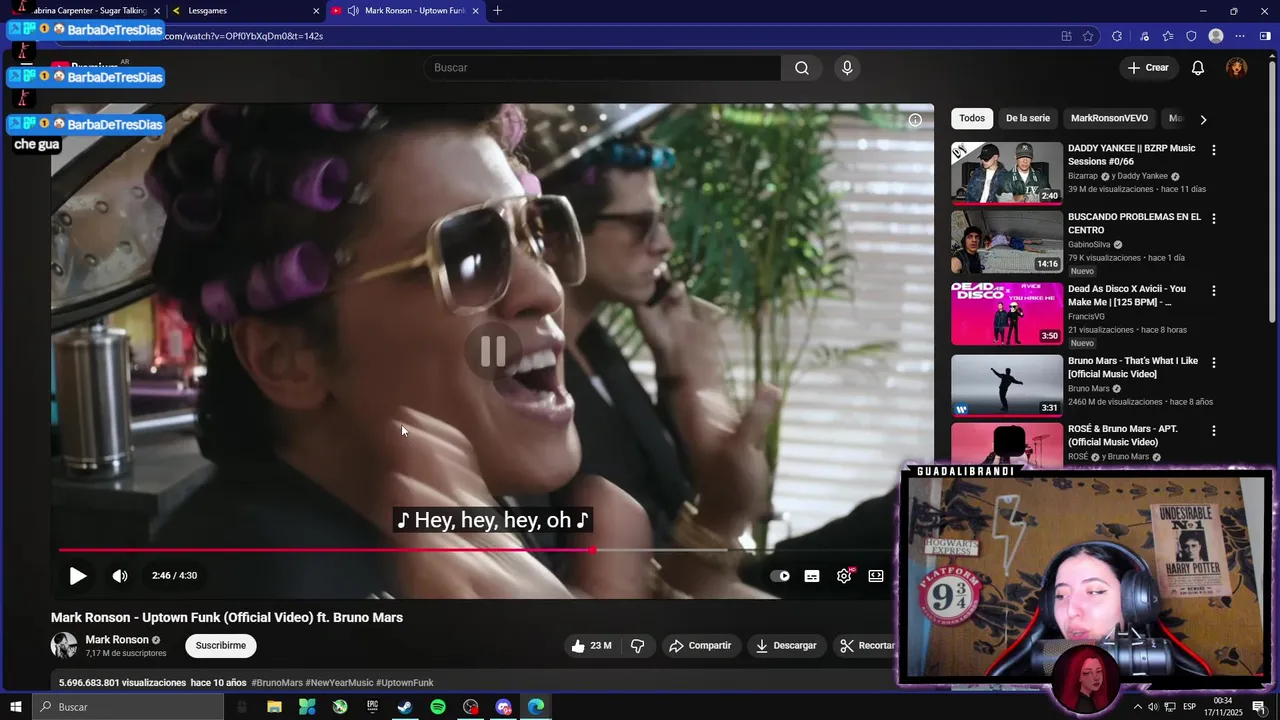Screen dimensions: 1280x720
Task: Open the Mark Ronson channel avatar
Action: 64,646
